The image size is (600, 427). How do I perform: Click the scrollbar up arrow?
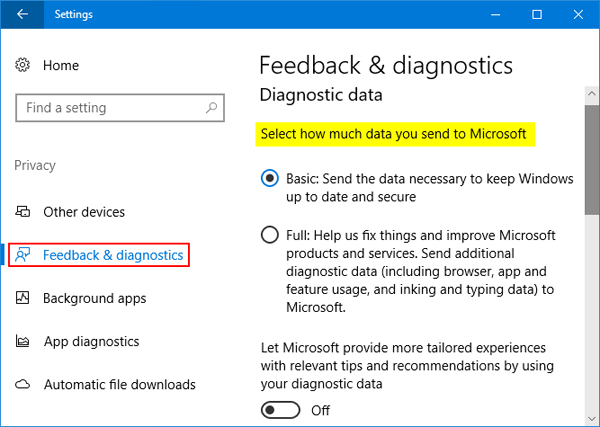(591, 95)
